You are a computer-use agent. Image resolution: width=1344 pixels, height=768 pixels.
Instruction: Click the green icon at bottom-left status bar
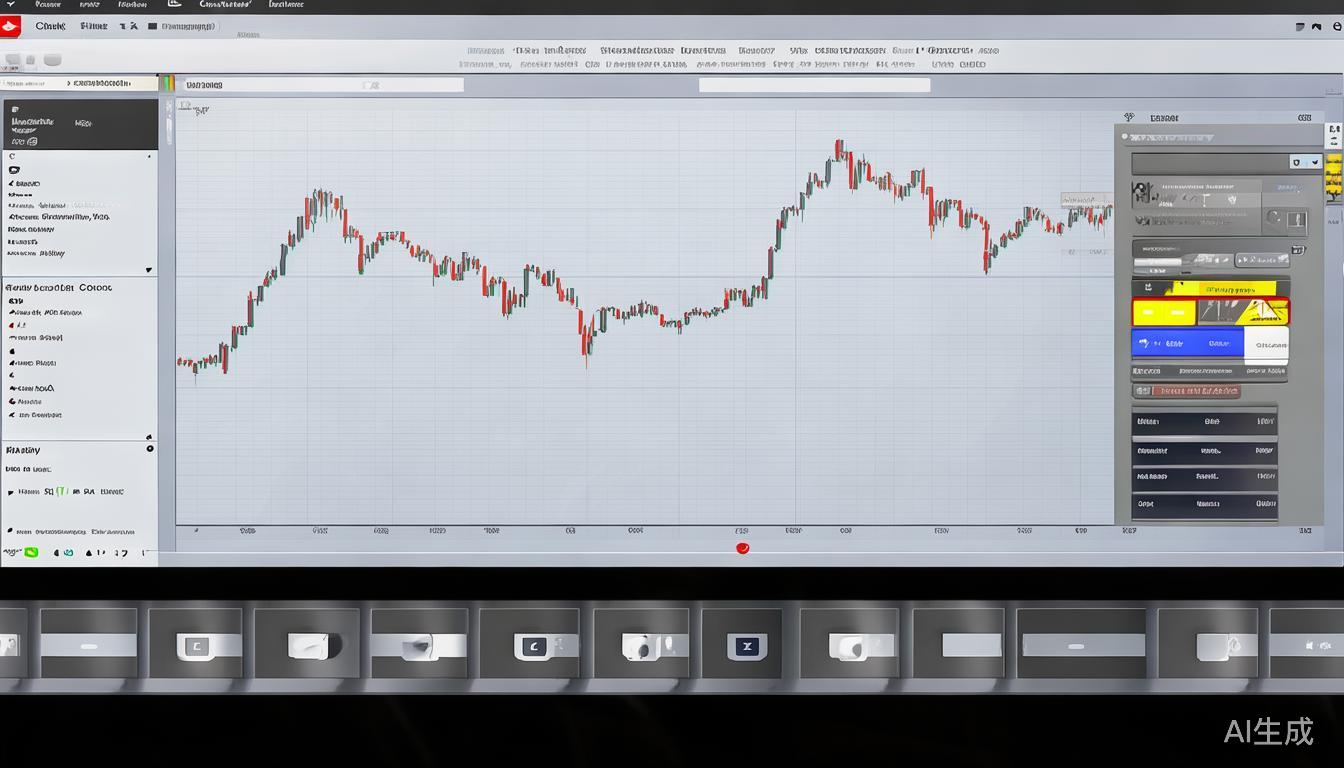(x=31, y=552)
